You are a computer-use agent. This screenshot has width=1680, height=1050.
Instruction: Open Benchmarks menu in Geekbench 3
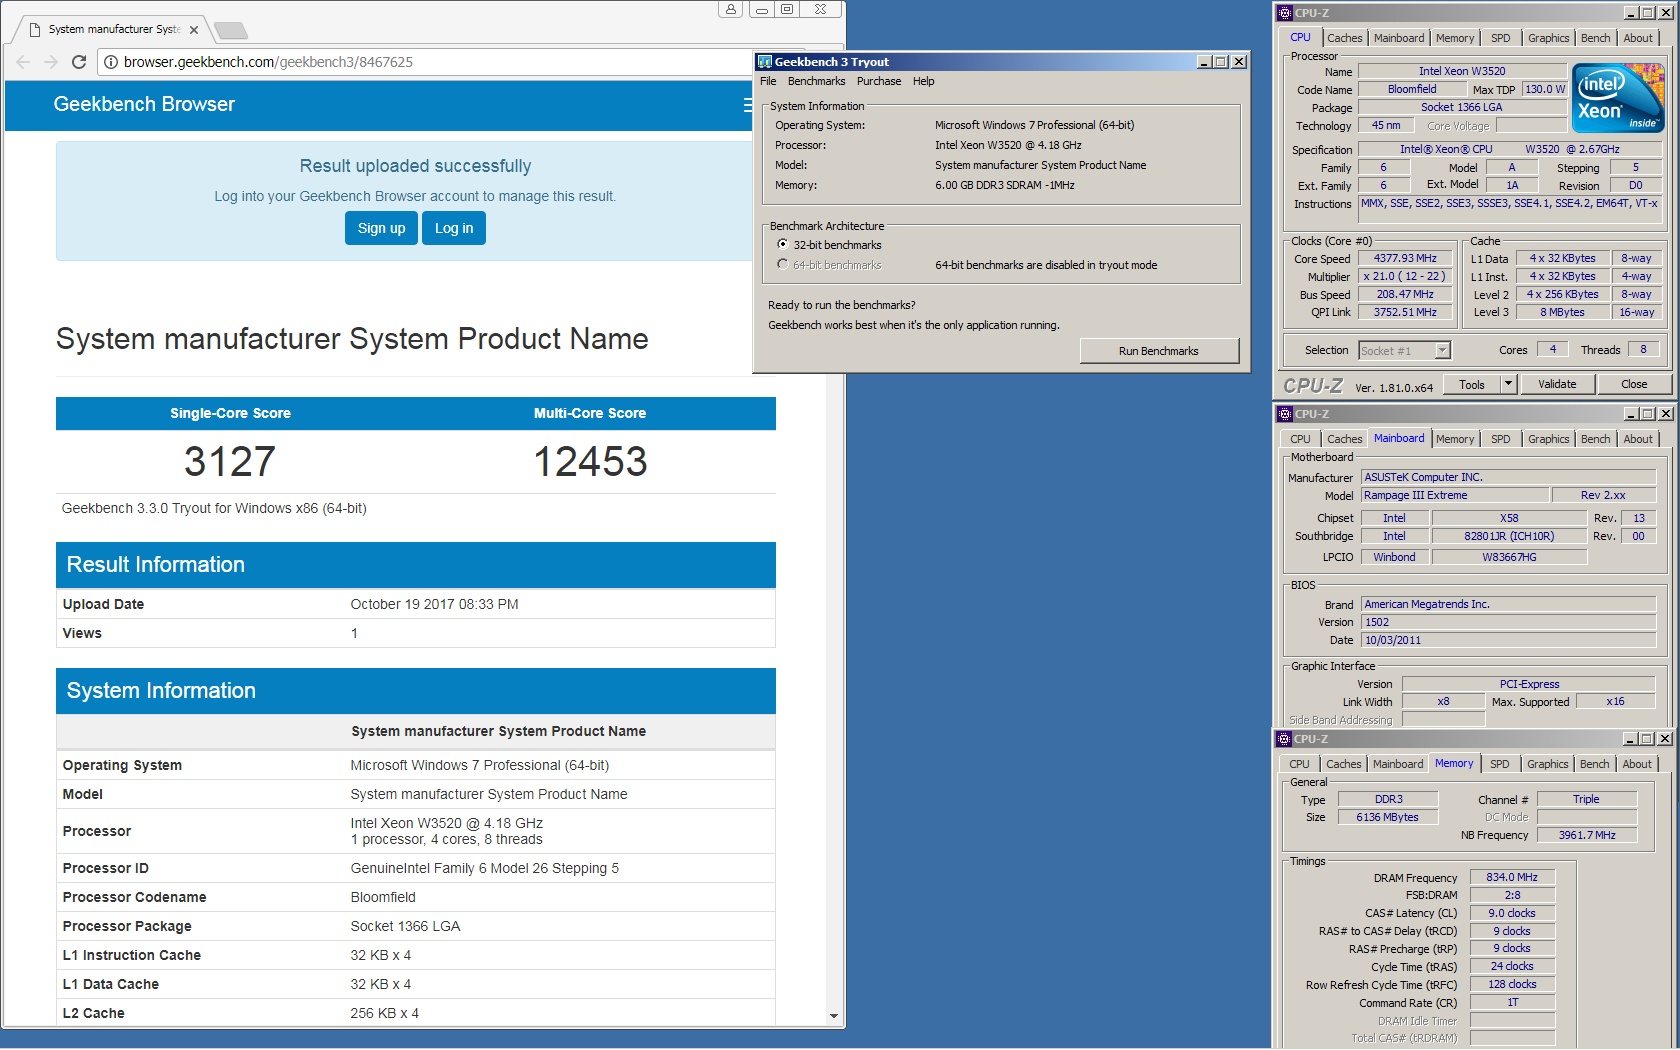(816, 81)
